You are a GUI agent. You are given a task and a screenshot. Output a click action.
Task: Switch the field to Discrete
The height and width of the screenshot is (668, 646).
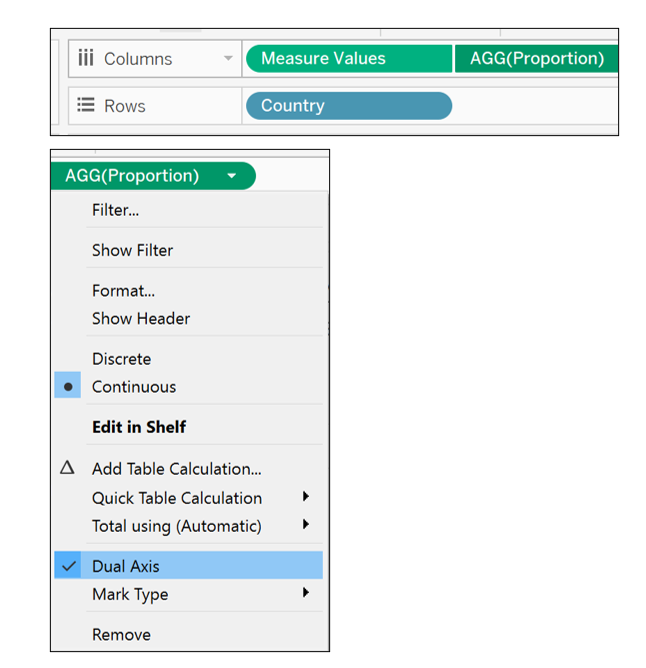pos(122,359)
